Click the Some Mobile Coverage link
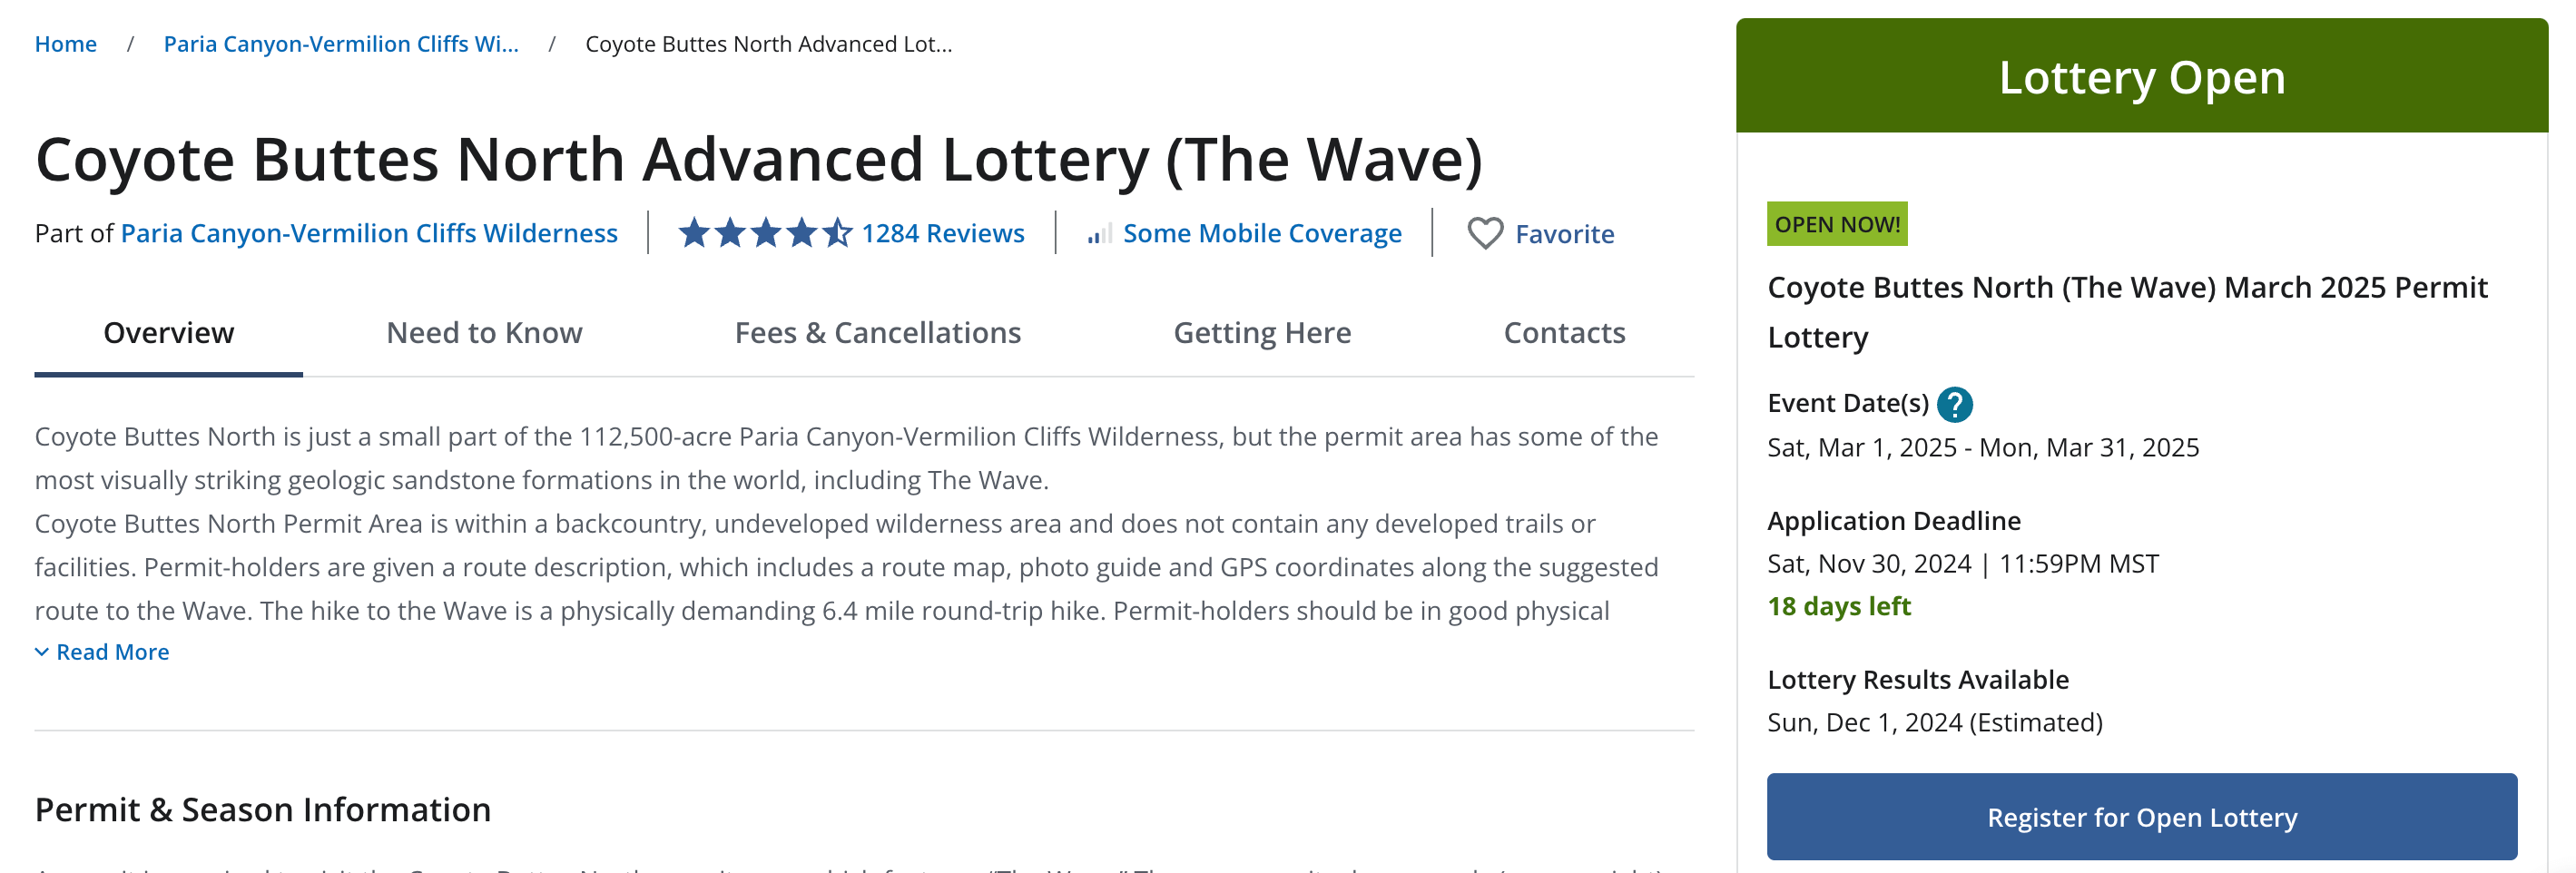Screen dimensions: 2576x873 click(x=1261, y=233)
